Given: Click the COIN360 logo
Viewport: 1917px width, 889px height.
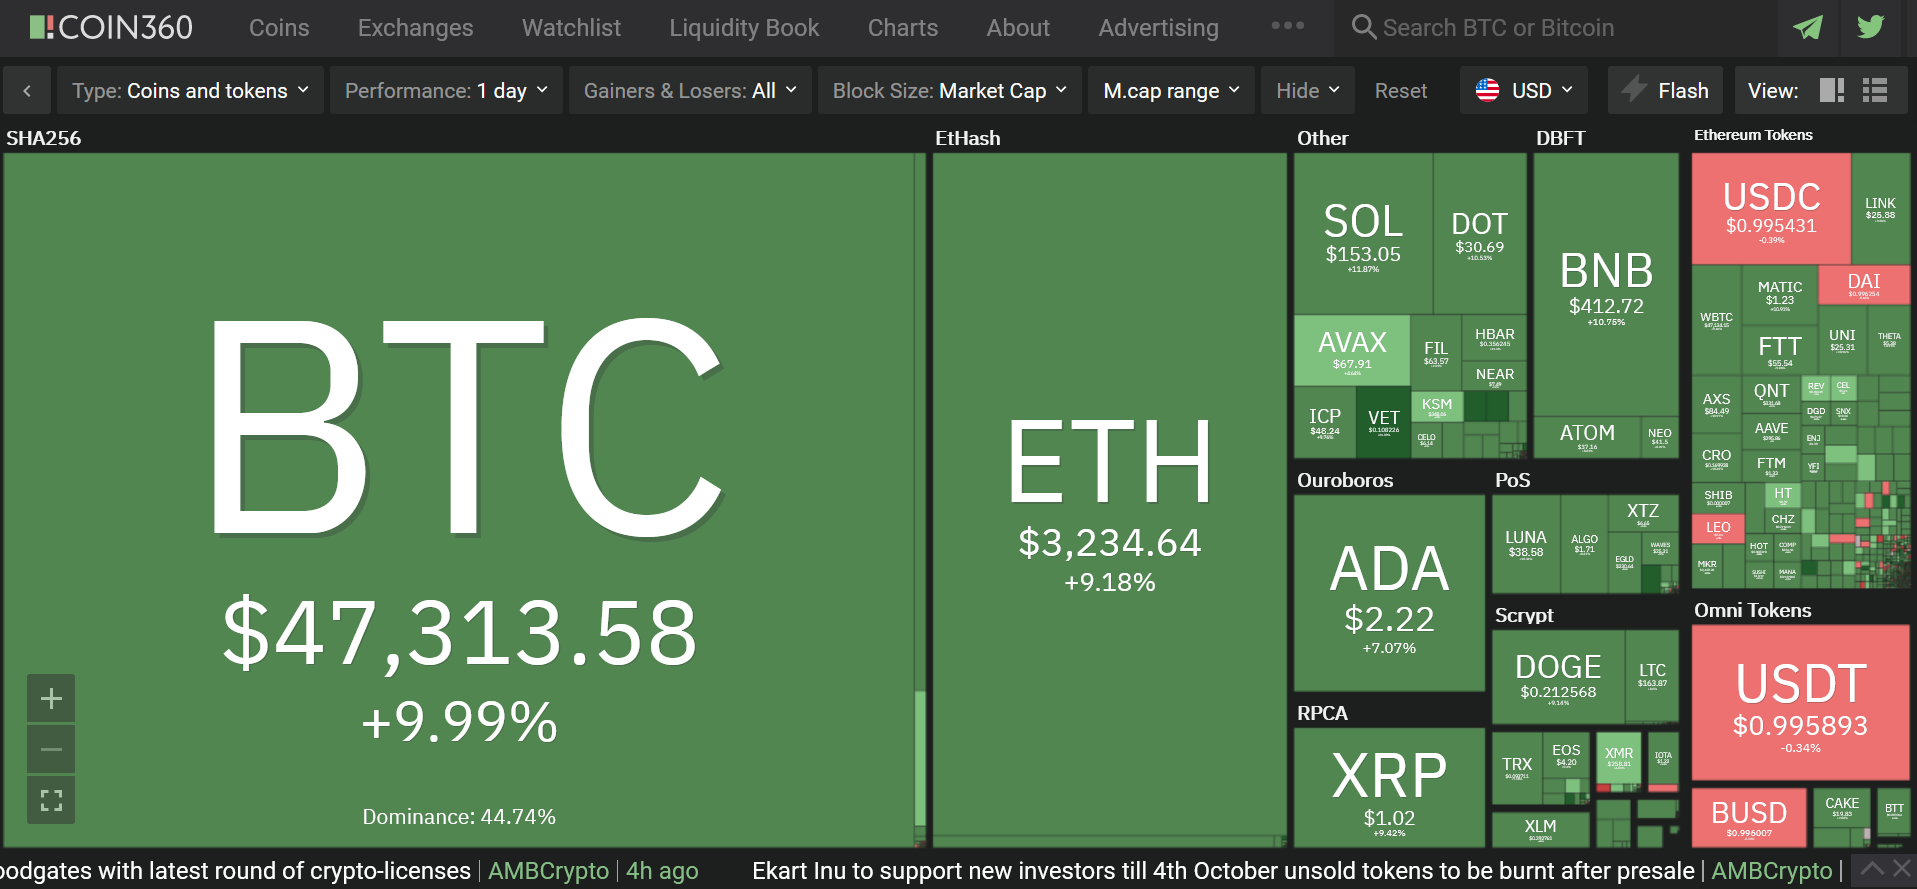Looking at the screenshot, I should tap(111, 27).
